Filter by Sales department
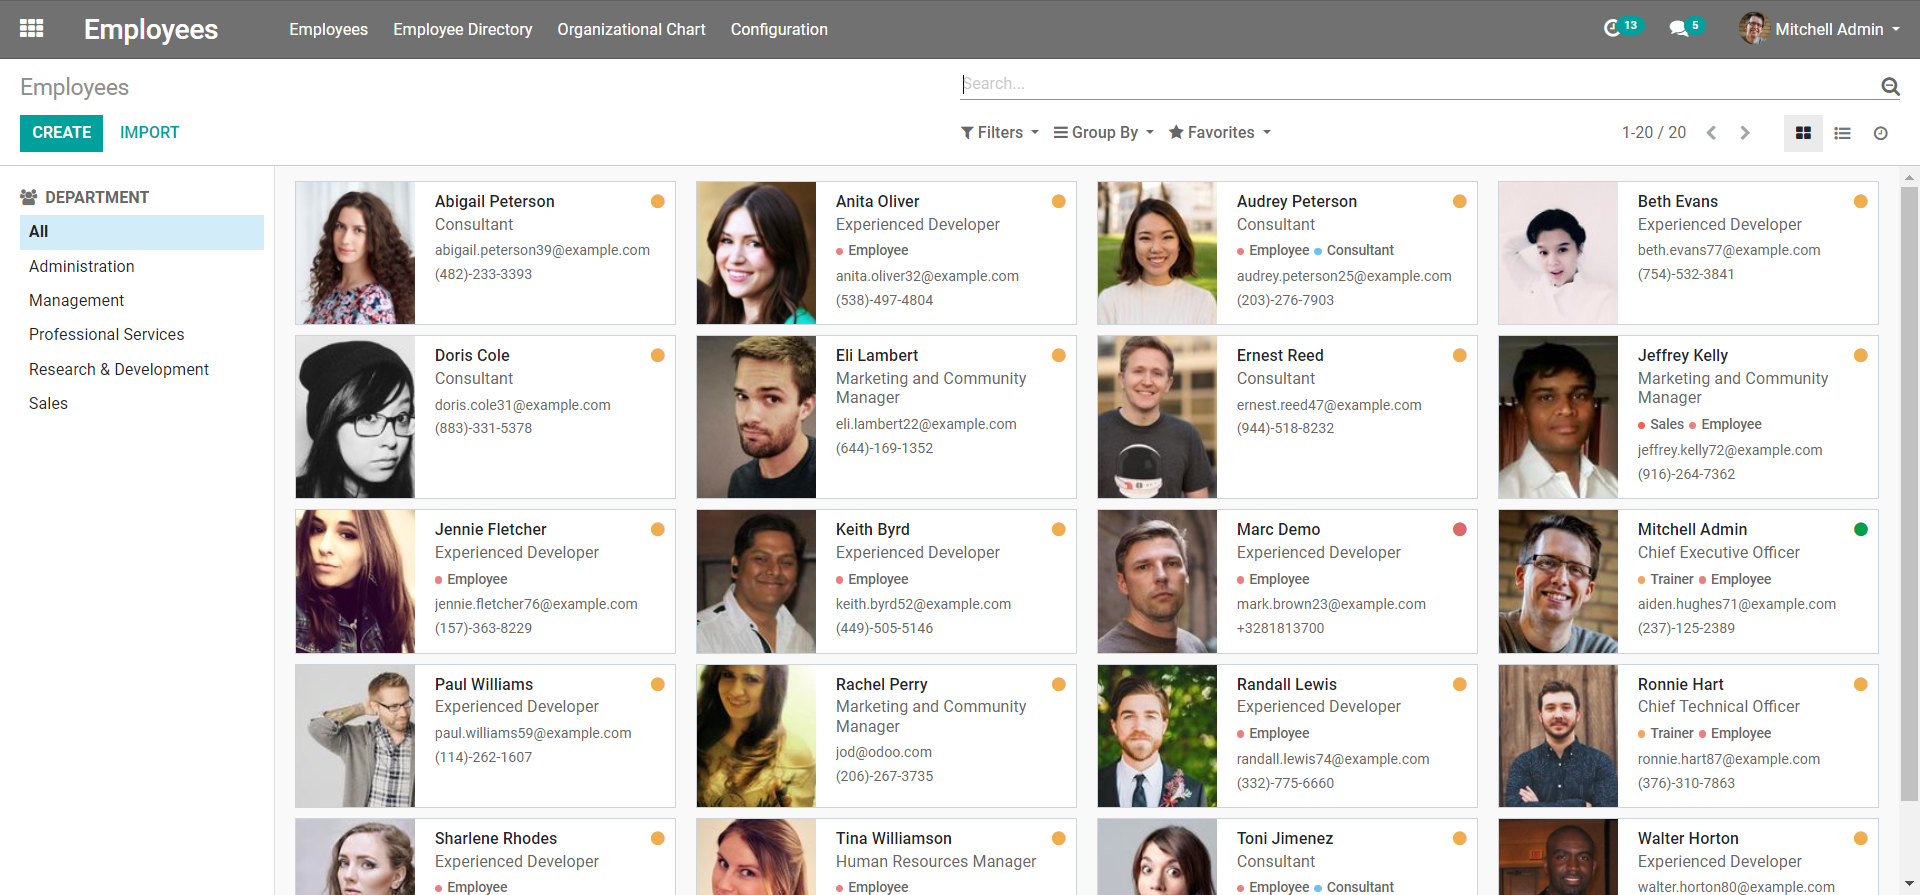Screen dimensions: 1920x895 click(142, 403)
